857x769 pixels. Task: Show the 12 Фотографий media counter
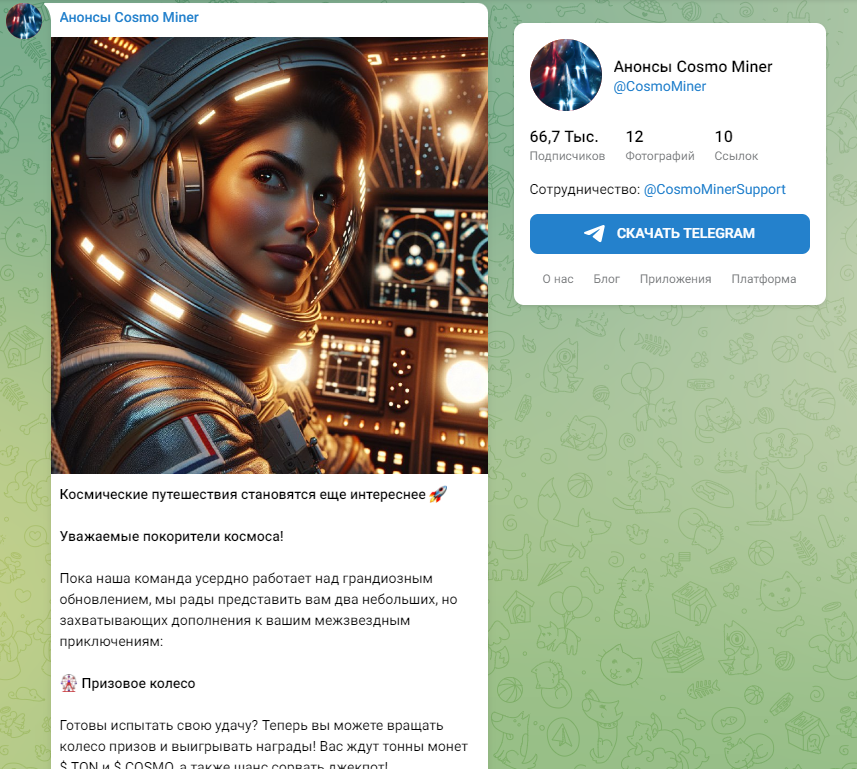pos(660,145)
